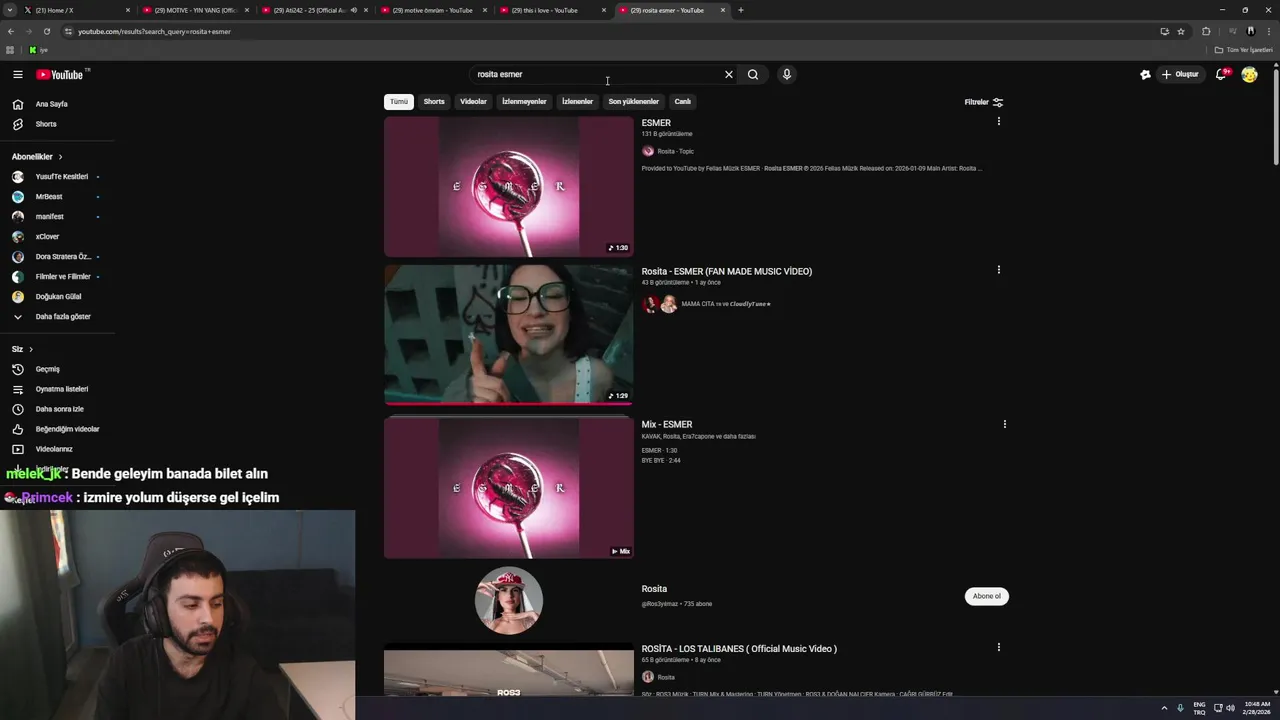Viewport: 1280px width, 720px height.
Task: Click Rosita - ESMER (FAN MADE MUSIC VİDEO) title
Action: [727, 272]
